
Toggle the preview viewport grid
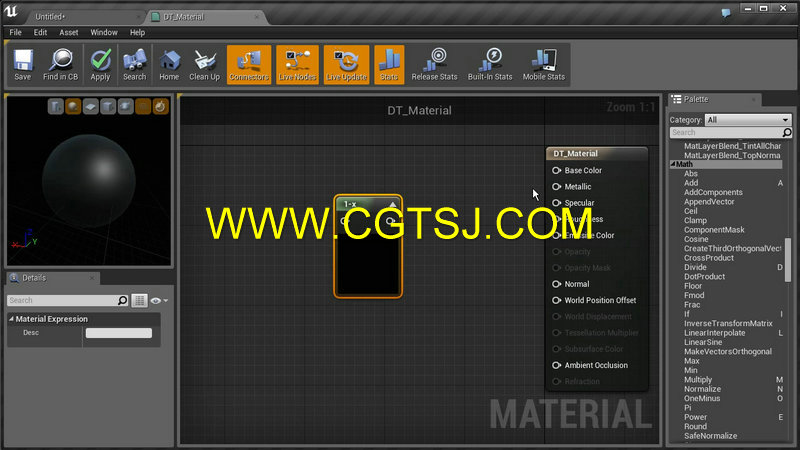click(x=143, y=107)
